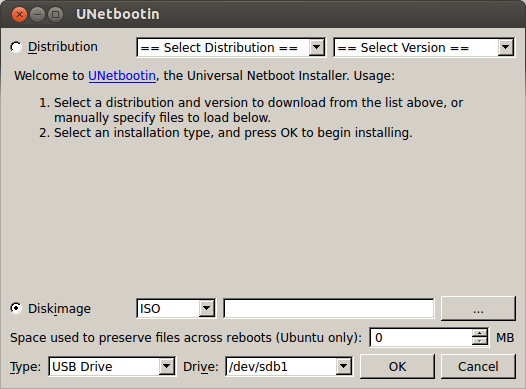The width and height of the screenshot is (526, 389).
Task: Minimize the UNetbootin window
Action: tap(38, 15)
